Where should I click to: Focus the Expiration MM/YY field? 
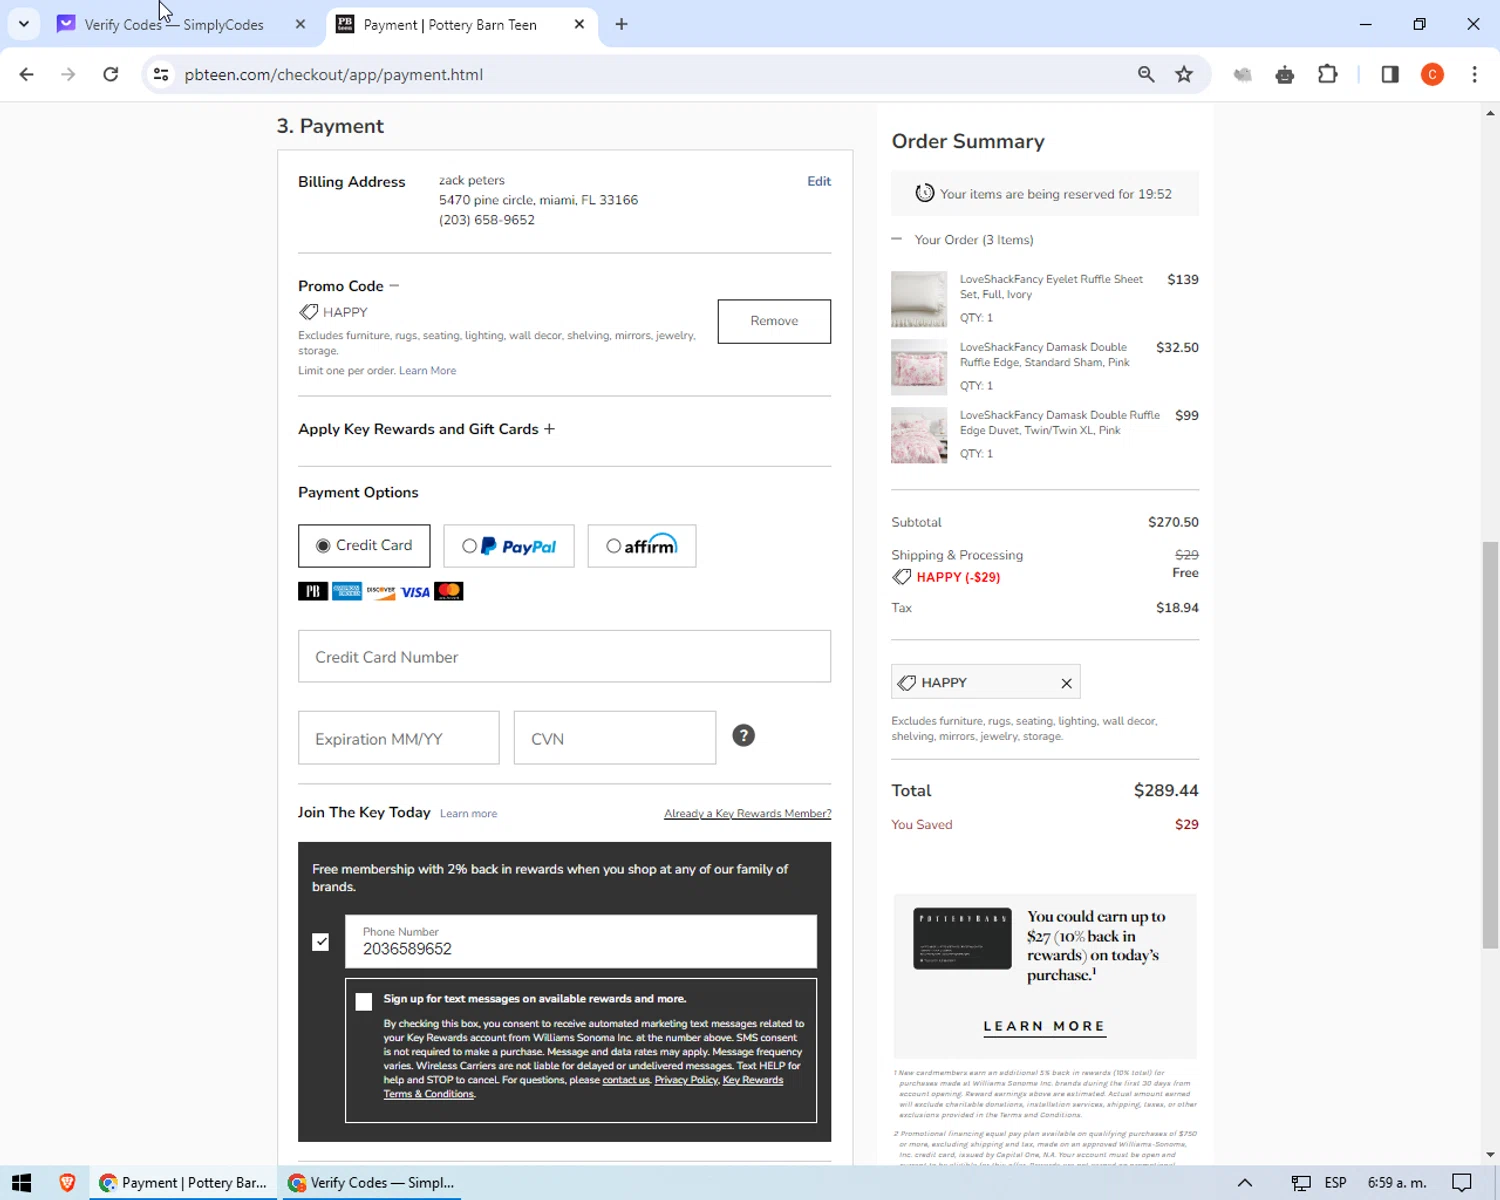point(399,738)
